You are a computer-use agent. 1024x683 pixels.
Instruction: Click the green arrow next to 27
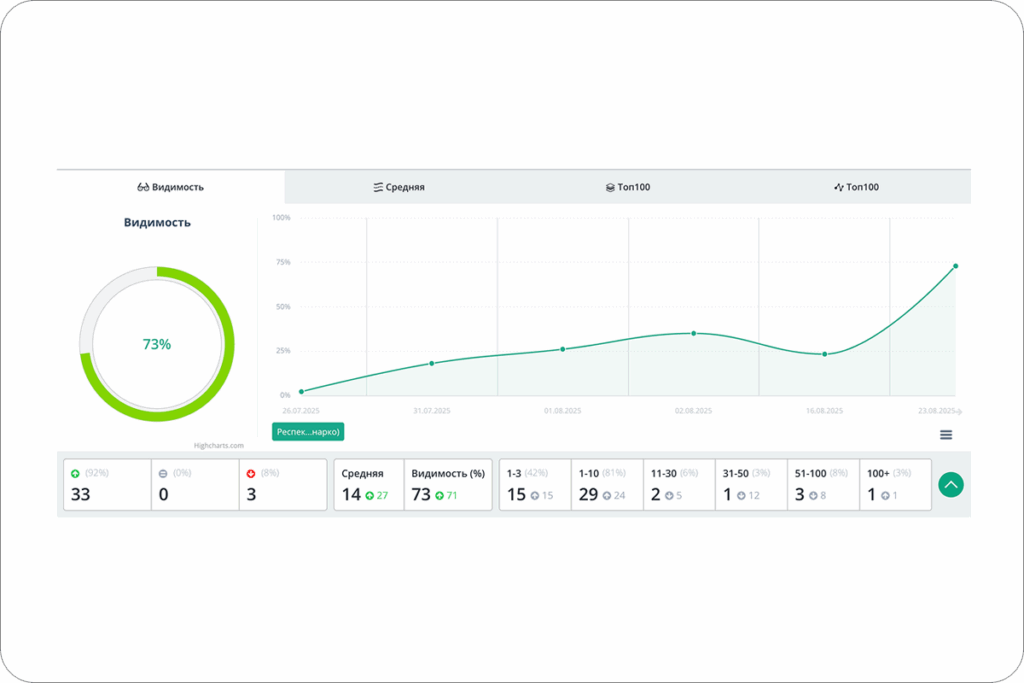coord(370,496)
